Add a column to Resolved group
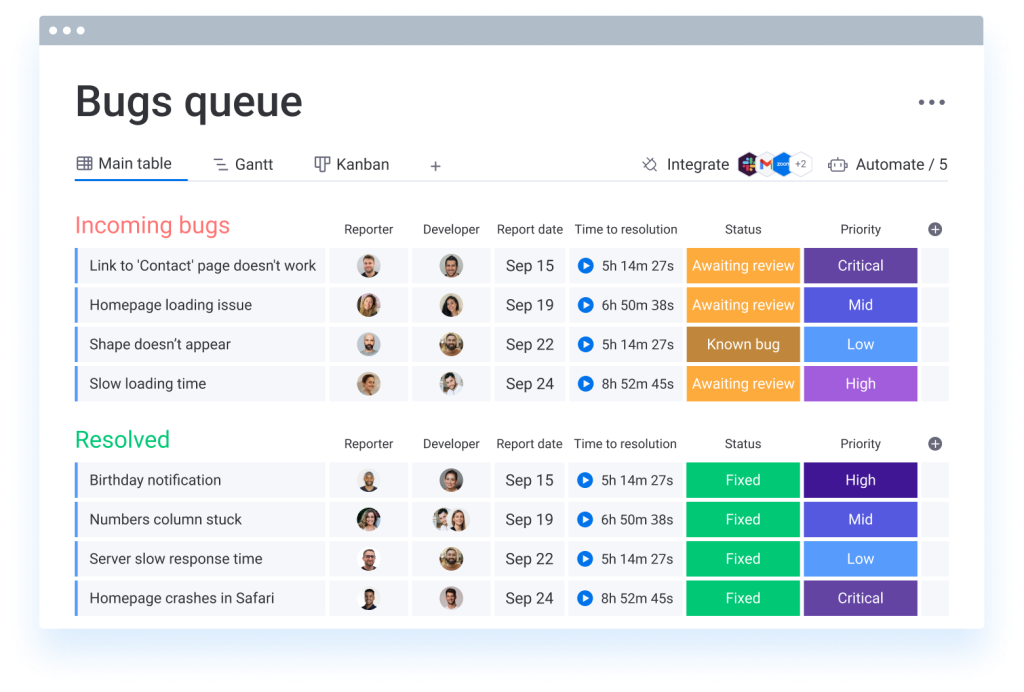Image resolution: width=1024 pixels, height=692 pixels. [935, 444]
